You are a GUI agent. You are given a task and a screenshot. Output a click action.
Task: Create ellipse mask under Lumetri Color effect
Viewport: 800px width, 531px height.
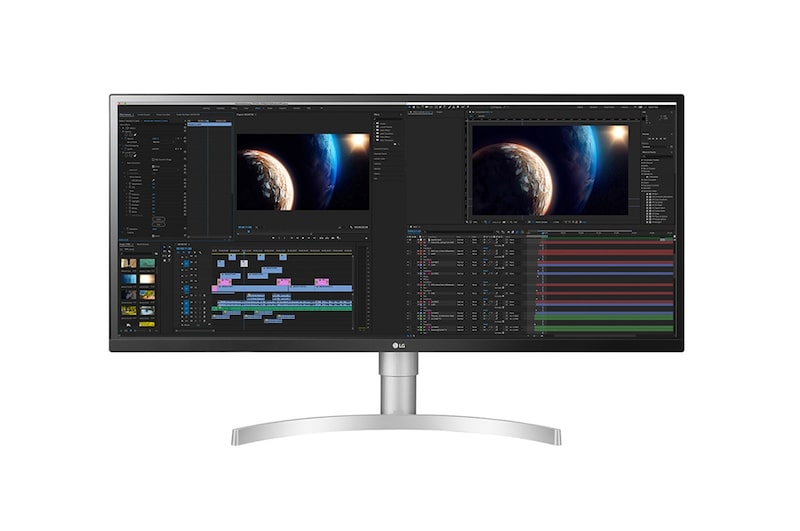126,156
